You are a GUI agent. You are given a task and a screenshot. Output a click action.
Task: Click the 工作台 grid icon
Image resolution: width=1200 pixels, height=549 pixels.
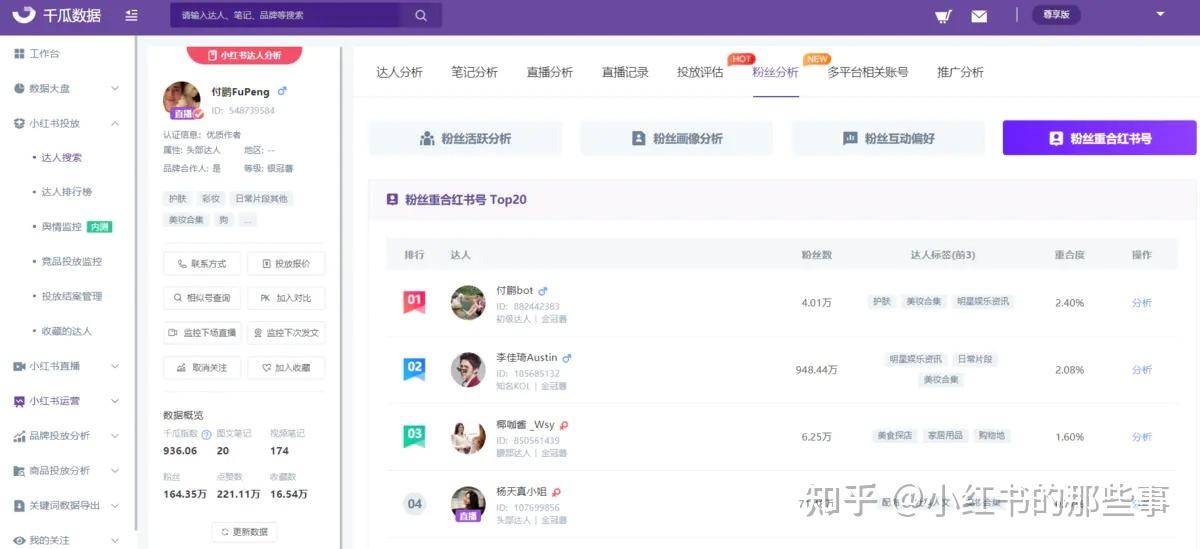19,53
